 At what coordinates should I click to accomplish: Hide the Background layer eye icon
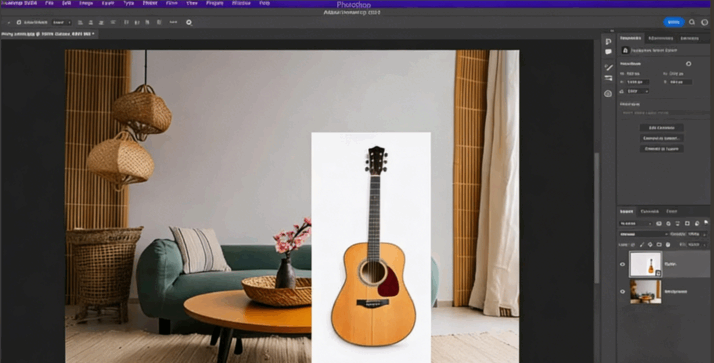622,291
